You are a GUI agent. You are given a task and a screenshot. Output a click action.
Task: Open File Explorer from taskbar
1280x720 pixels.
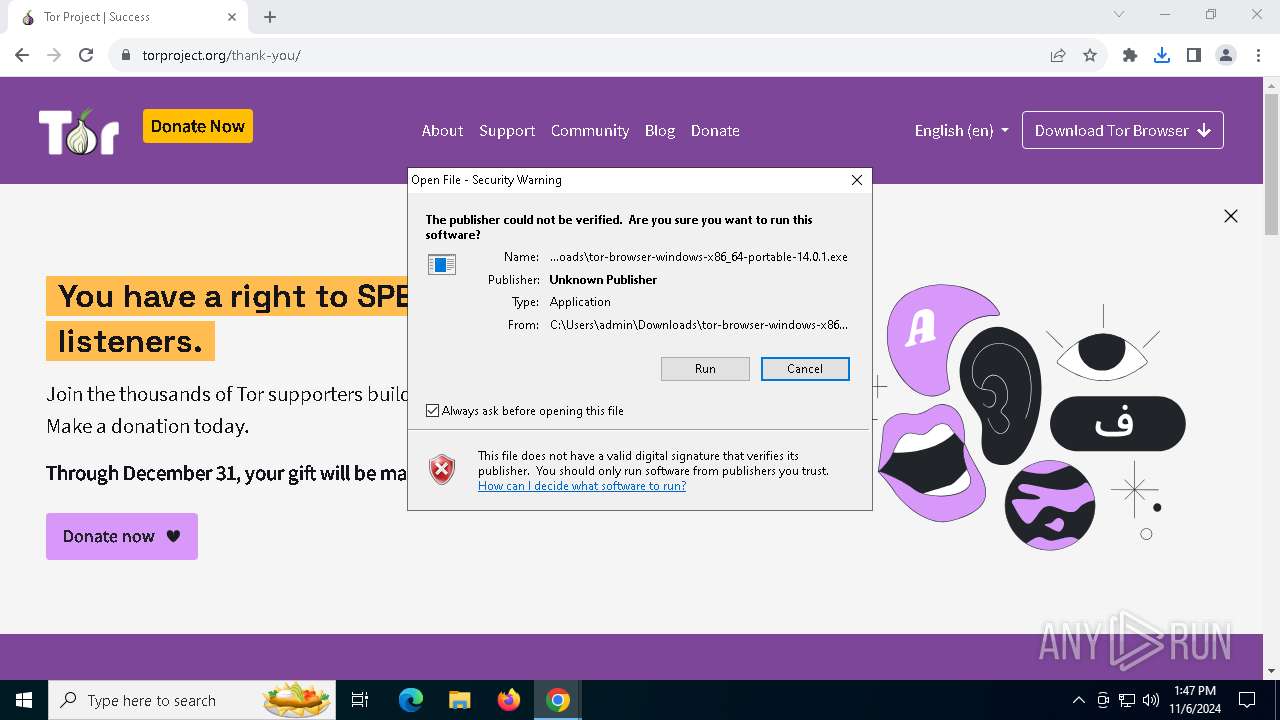click(459, 700)
